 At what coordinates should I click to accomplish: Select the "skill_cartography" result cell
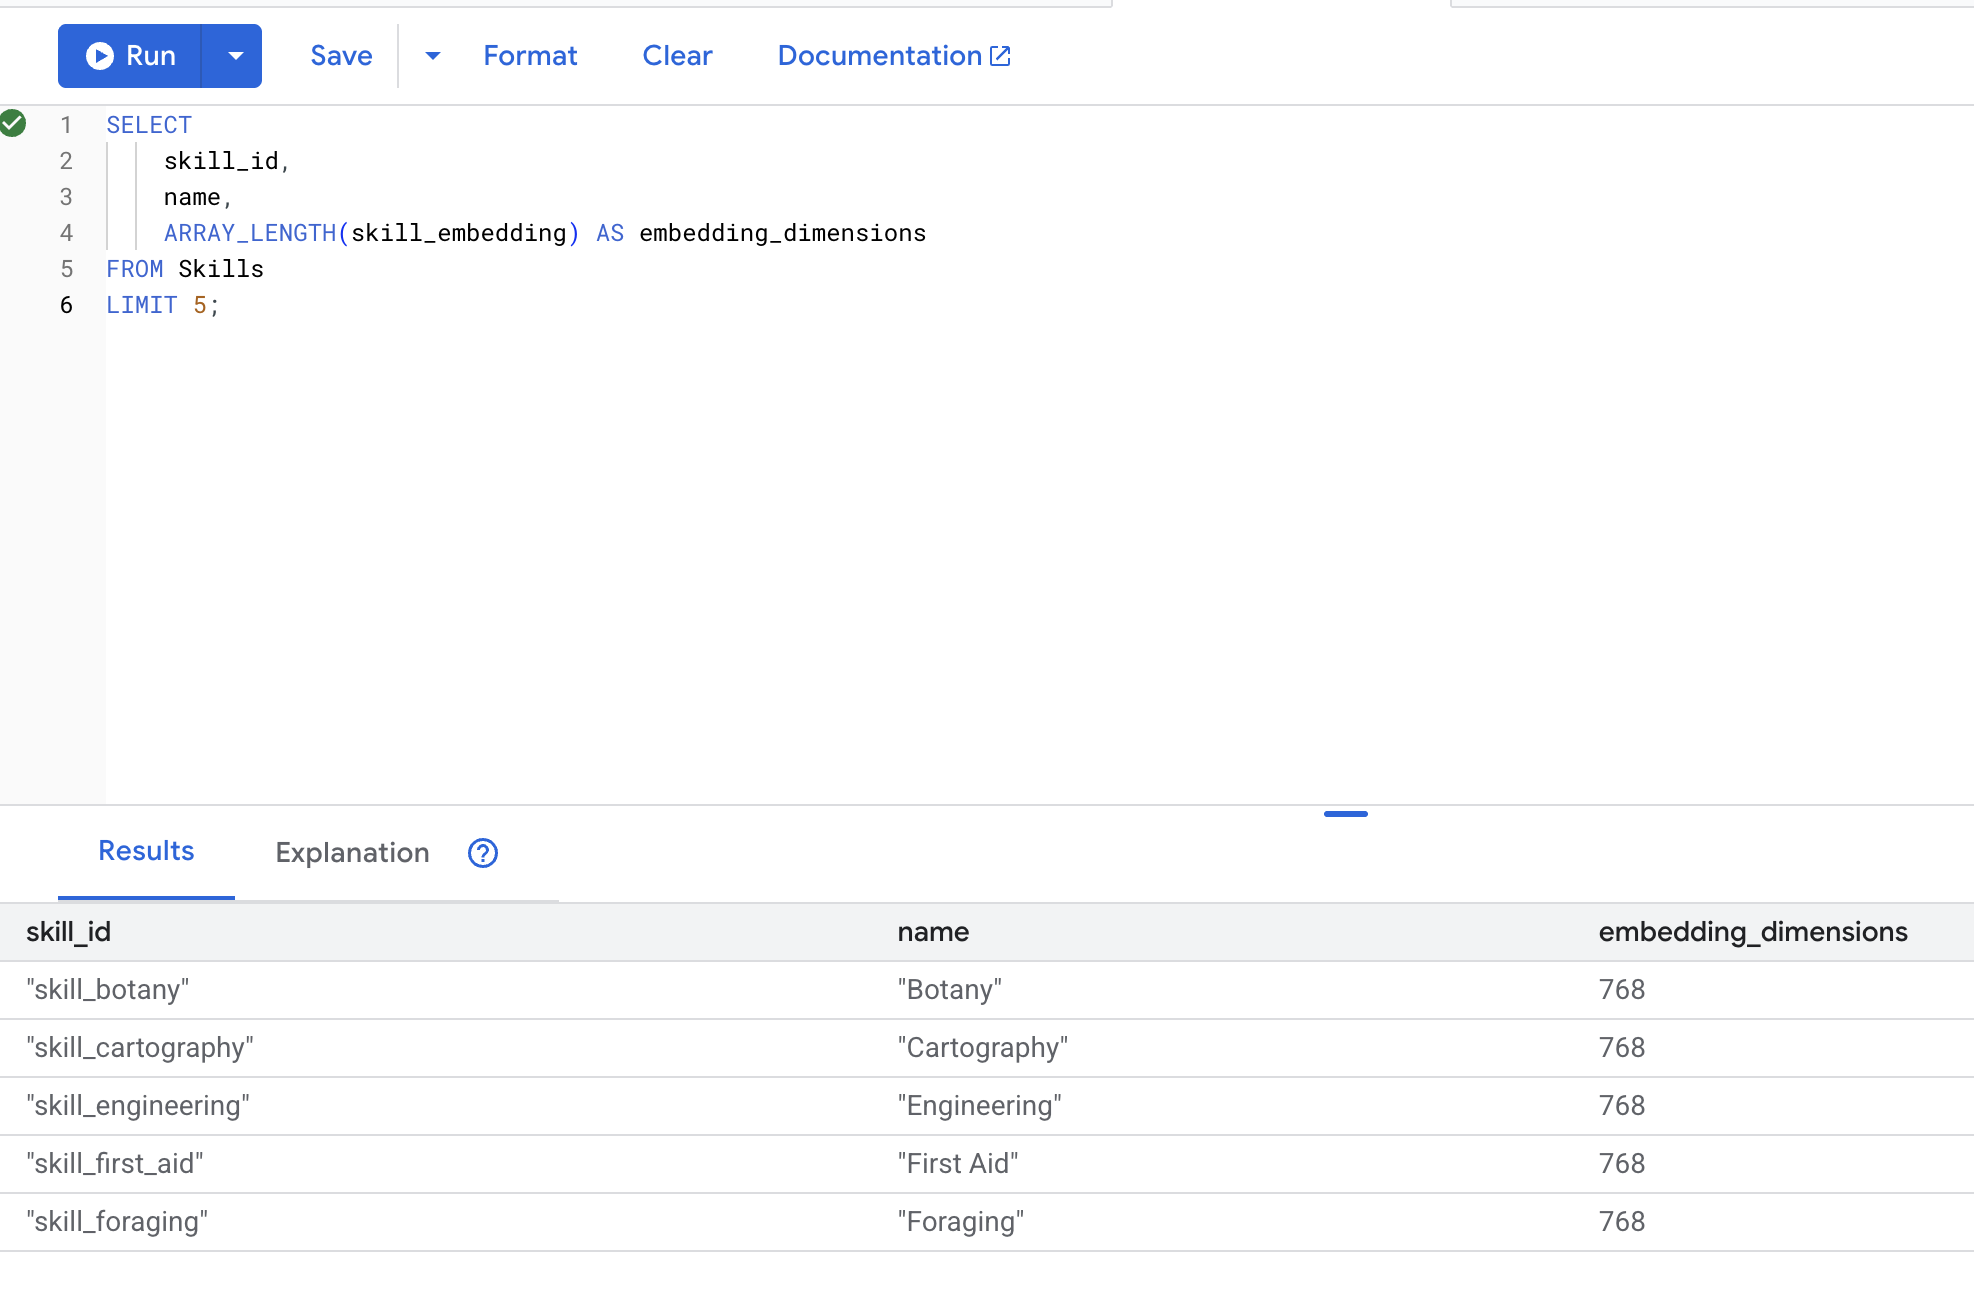[x=140, y=1048]
